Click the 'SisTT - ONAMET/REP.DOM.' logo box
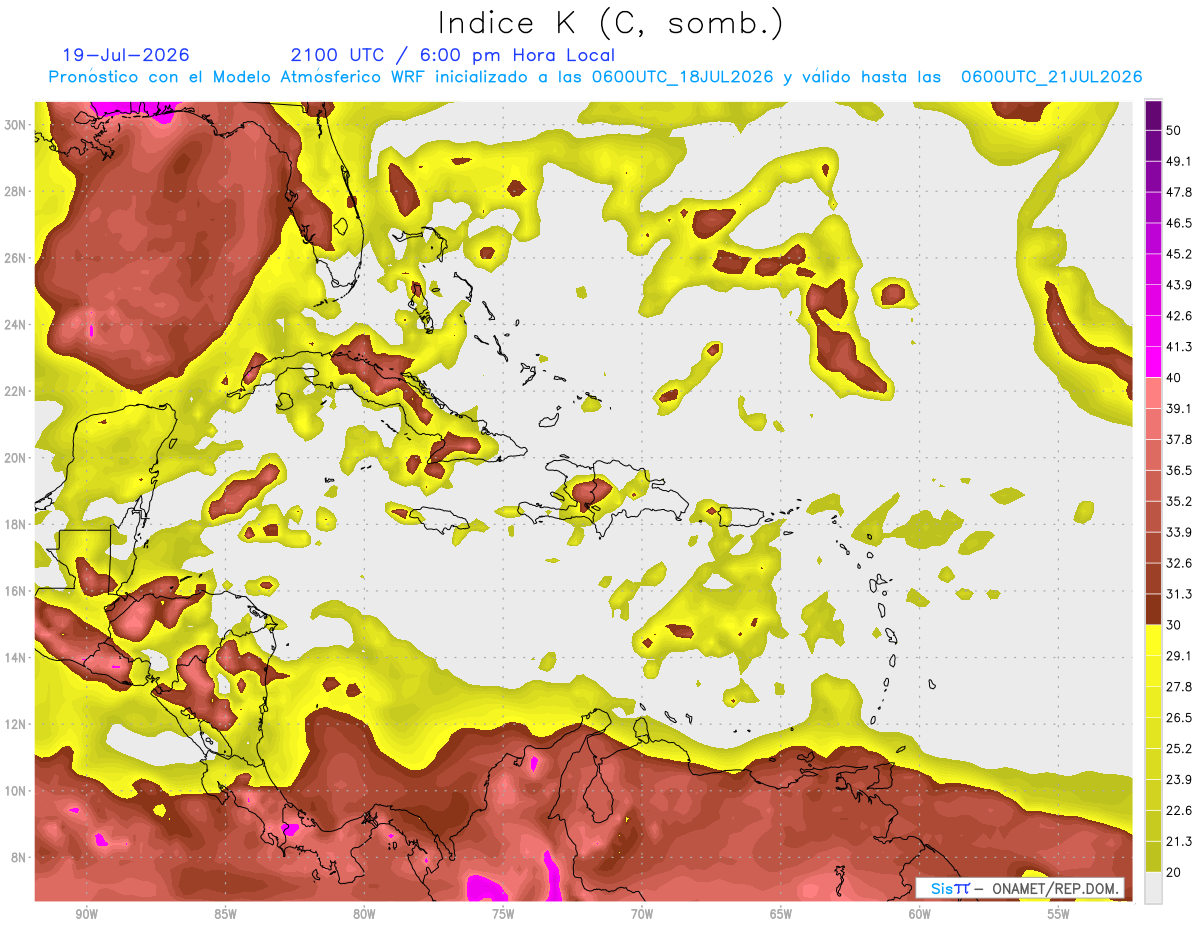The image size is (1200, 927). coord(1021,888)
